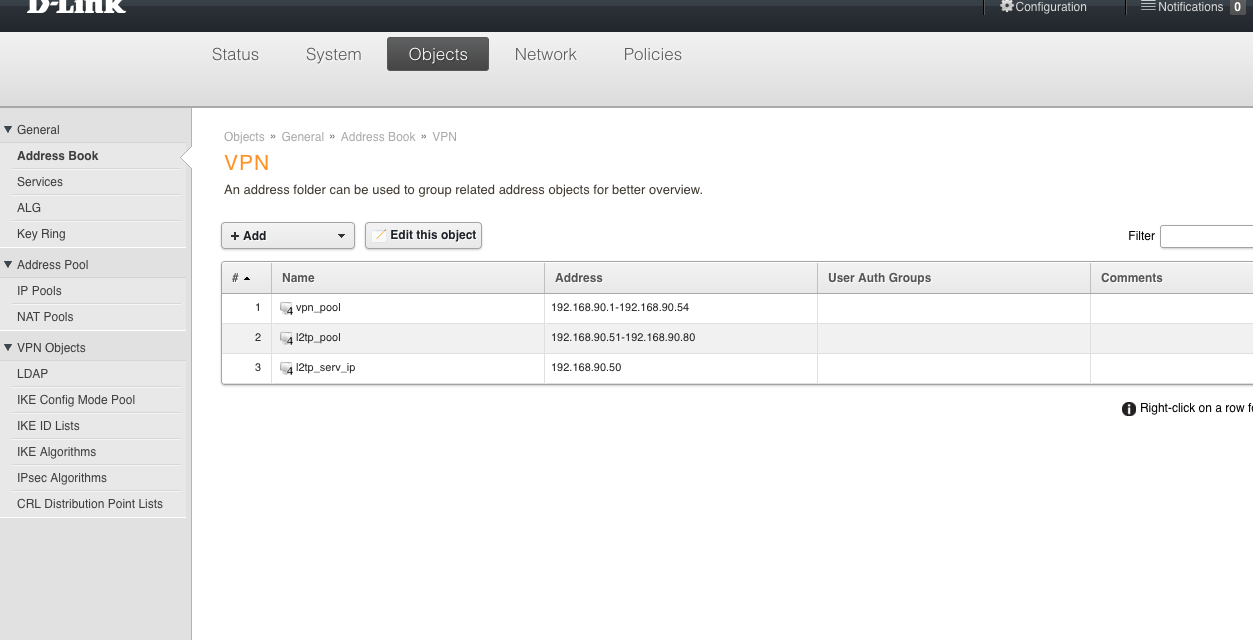Screen dimensions: 1253x640
Task: Select the Objects tab
Action: point(438,55)
